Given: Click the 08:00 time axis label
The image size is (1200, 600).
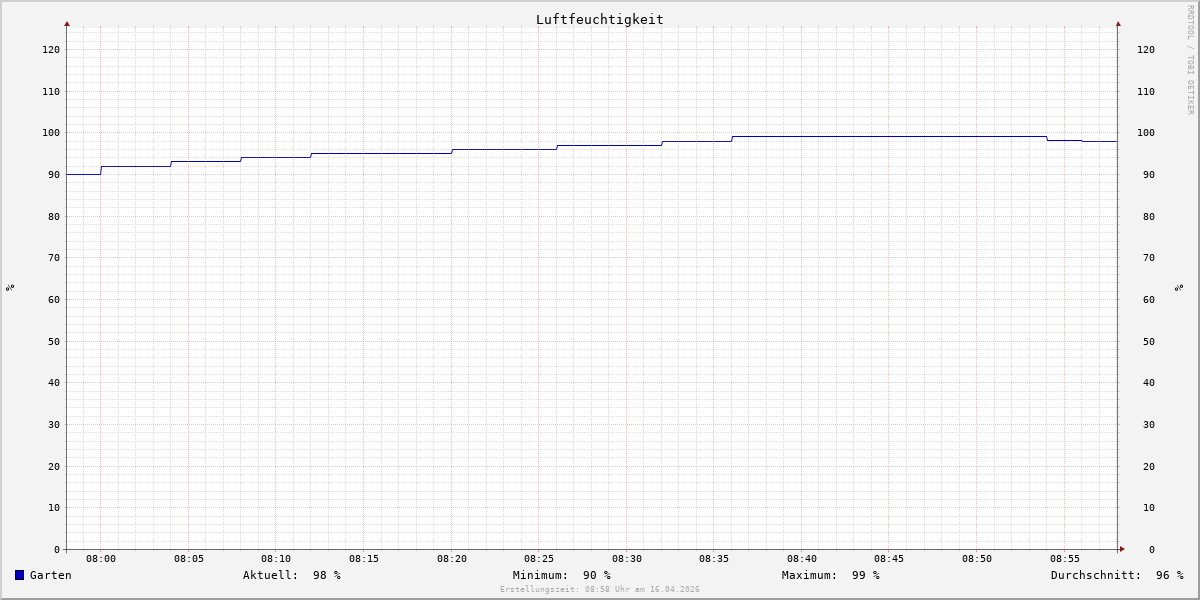Looking at the screenshot, I should pyautogui.click(x=101, y=559).
